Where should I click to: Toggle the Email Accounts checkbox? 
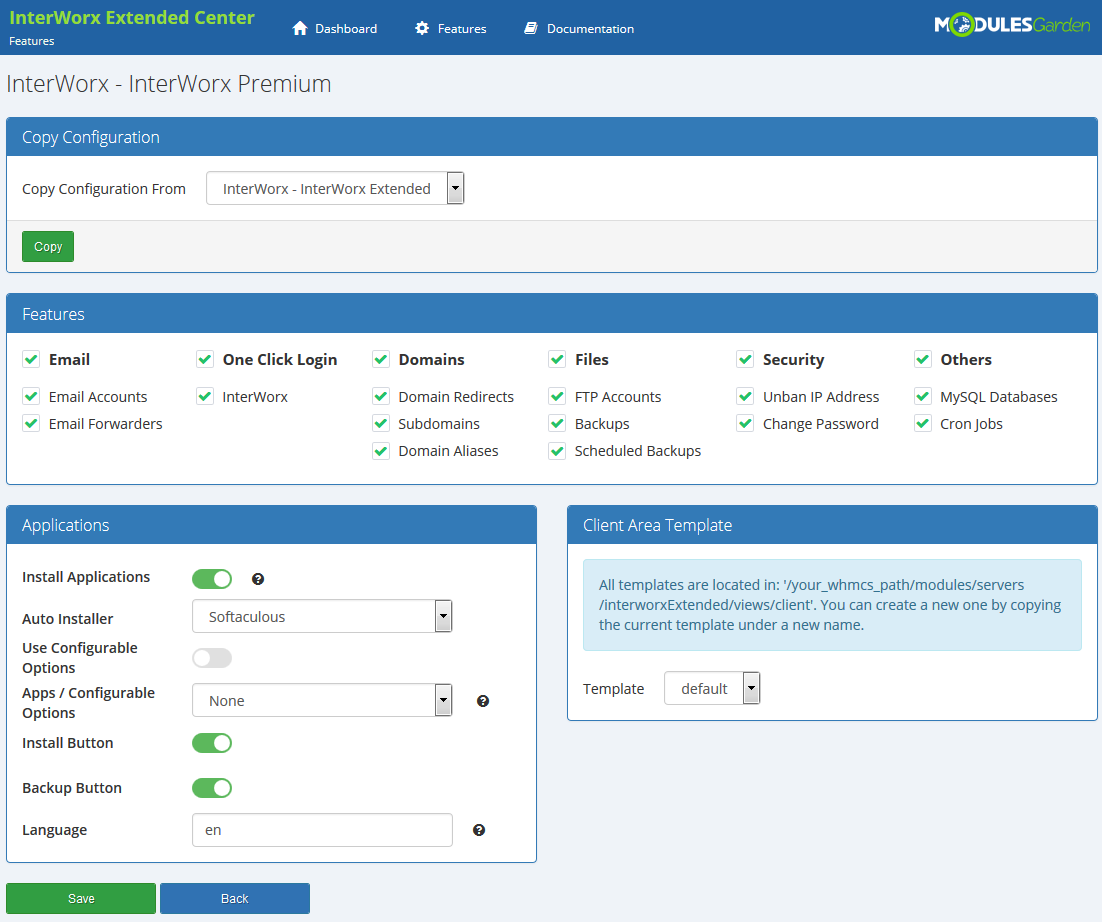coord(31,396)
